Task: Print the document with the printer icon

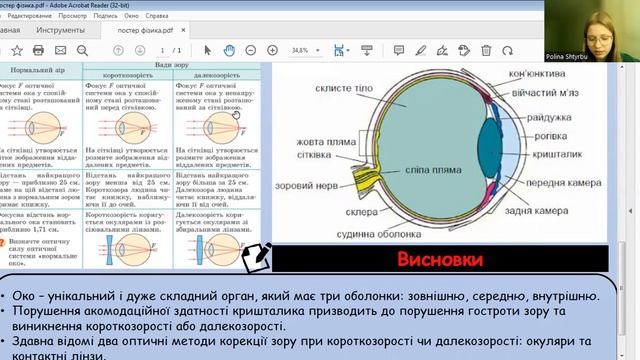Action: point(38,50)
